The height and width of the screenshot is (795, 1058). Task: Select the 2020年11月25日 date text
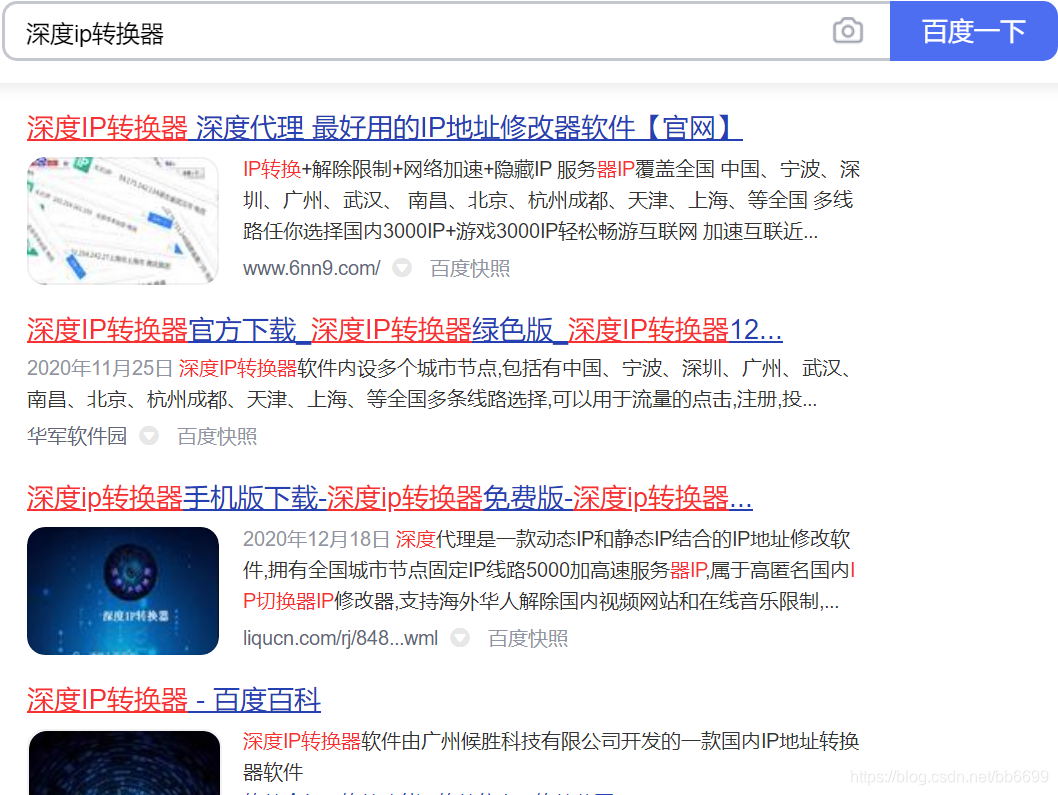pos(100,368)
